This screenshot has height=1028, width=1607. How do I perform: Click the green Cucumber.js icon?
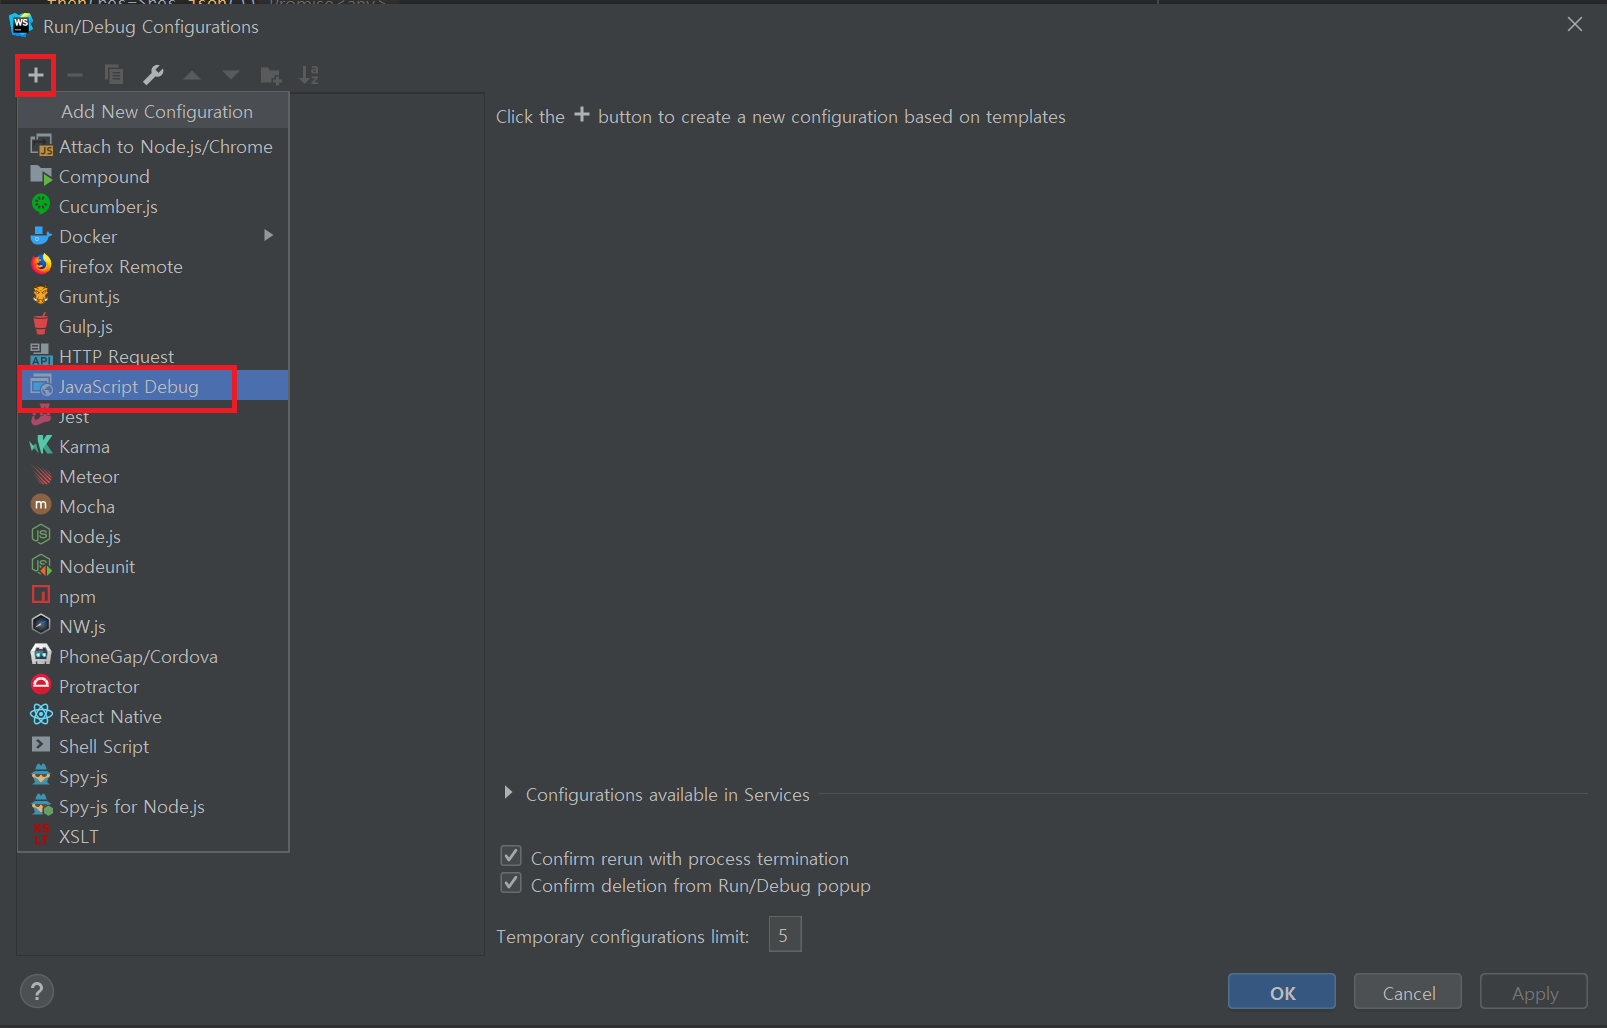coord(41,205)
